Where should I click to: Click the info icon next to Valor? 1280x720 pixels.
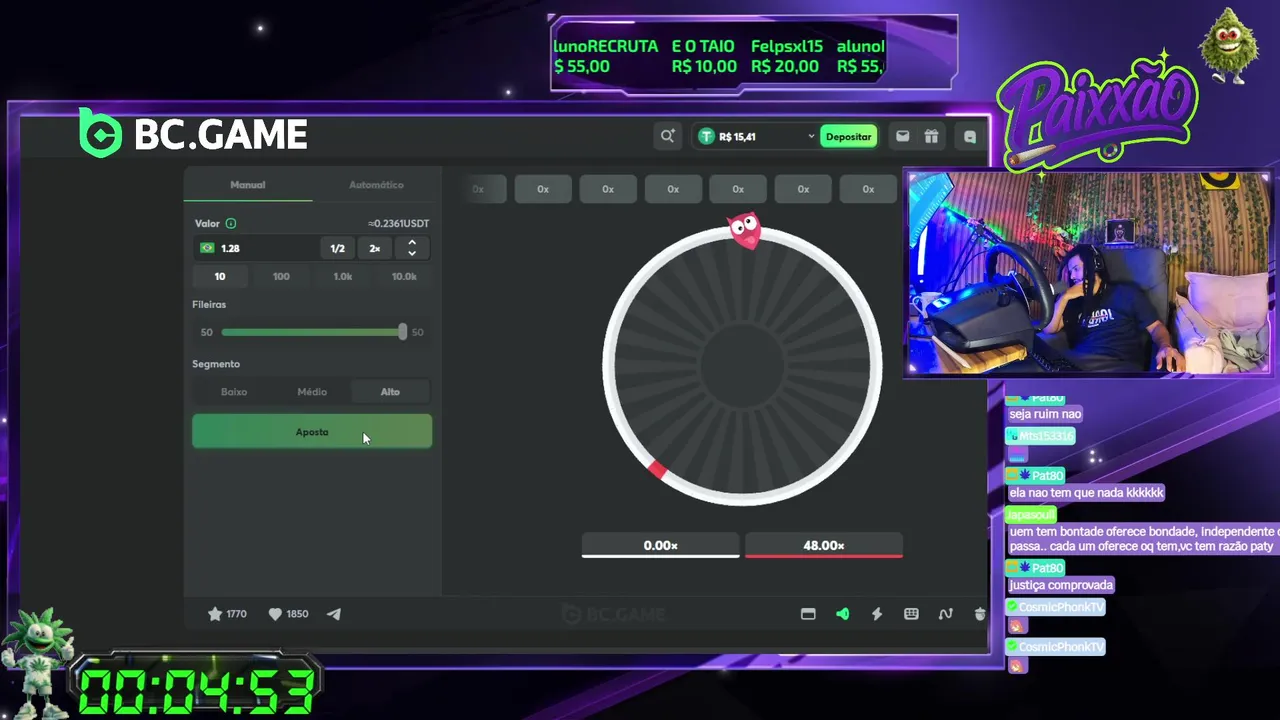click(x=231, y=223)
